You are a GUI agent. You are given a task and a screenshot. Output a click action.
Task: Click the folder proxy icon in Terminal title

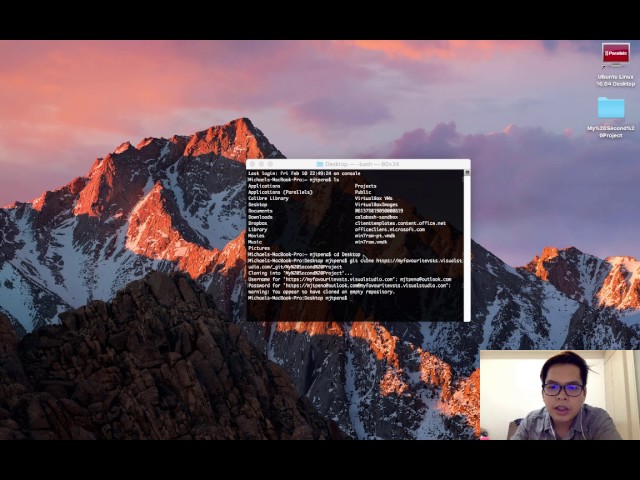[320, 164]
